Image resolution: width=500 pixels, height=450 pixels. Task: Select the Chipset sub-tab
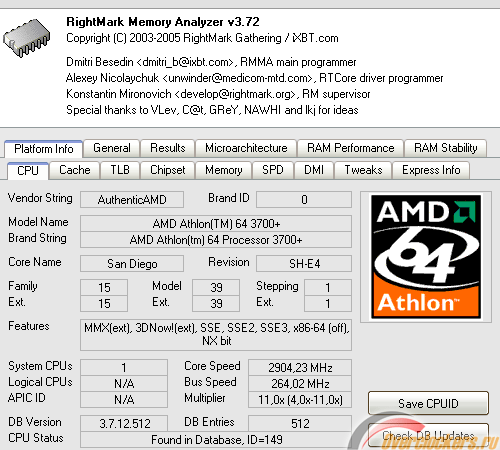click(168, 170)
